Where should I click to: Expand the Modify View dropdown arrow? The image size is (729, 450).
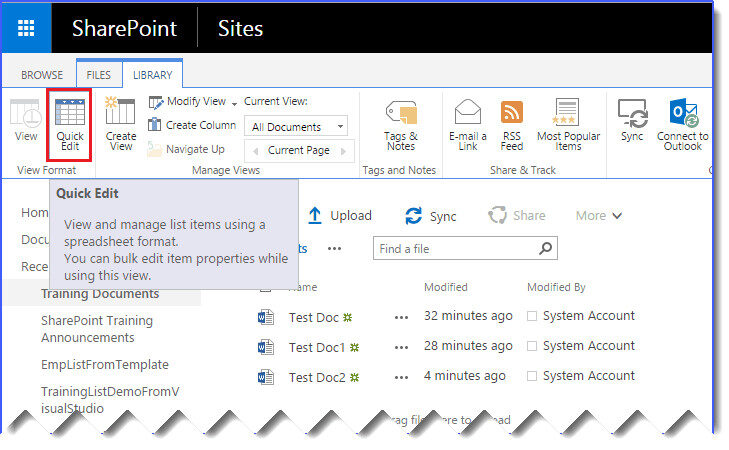point(234,103)
